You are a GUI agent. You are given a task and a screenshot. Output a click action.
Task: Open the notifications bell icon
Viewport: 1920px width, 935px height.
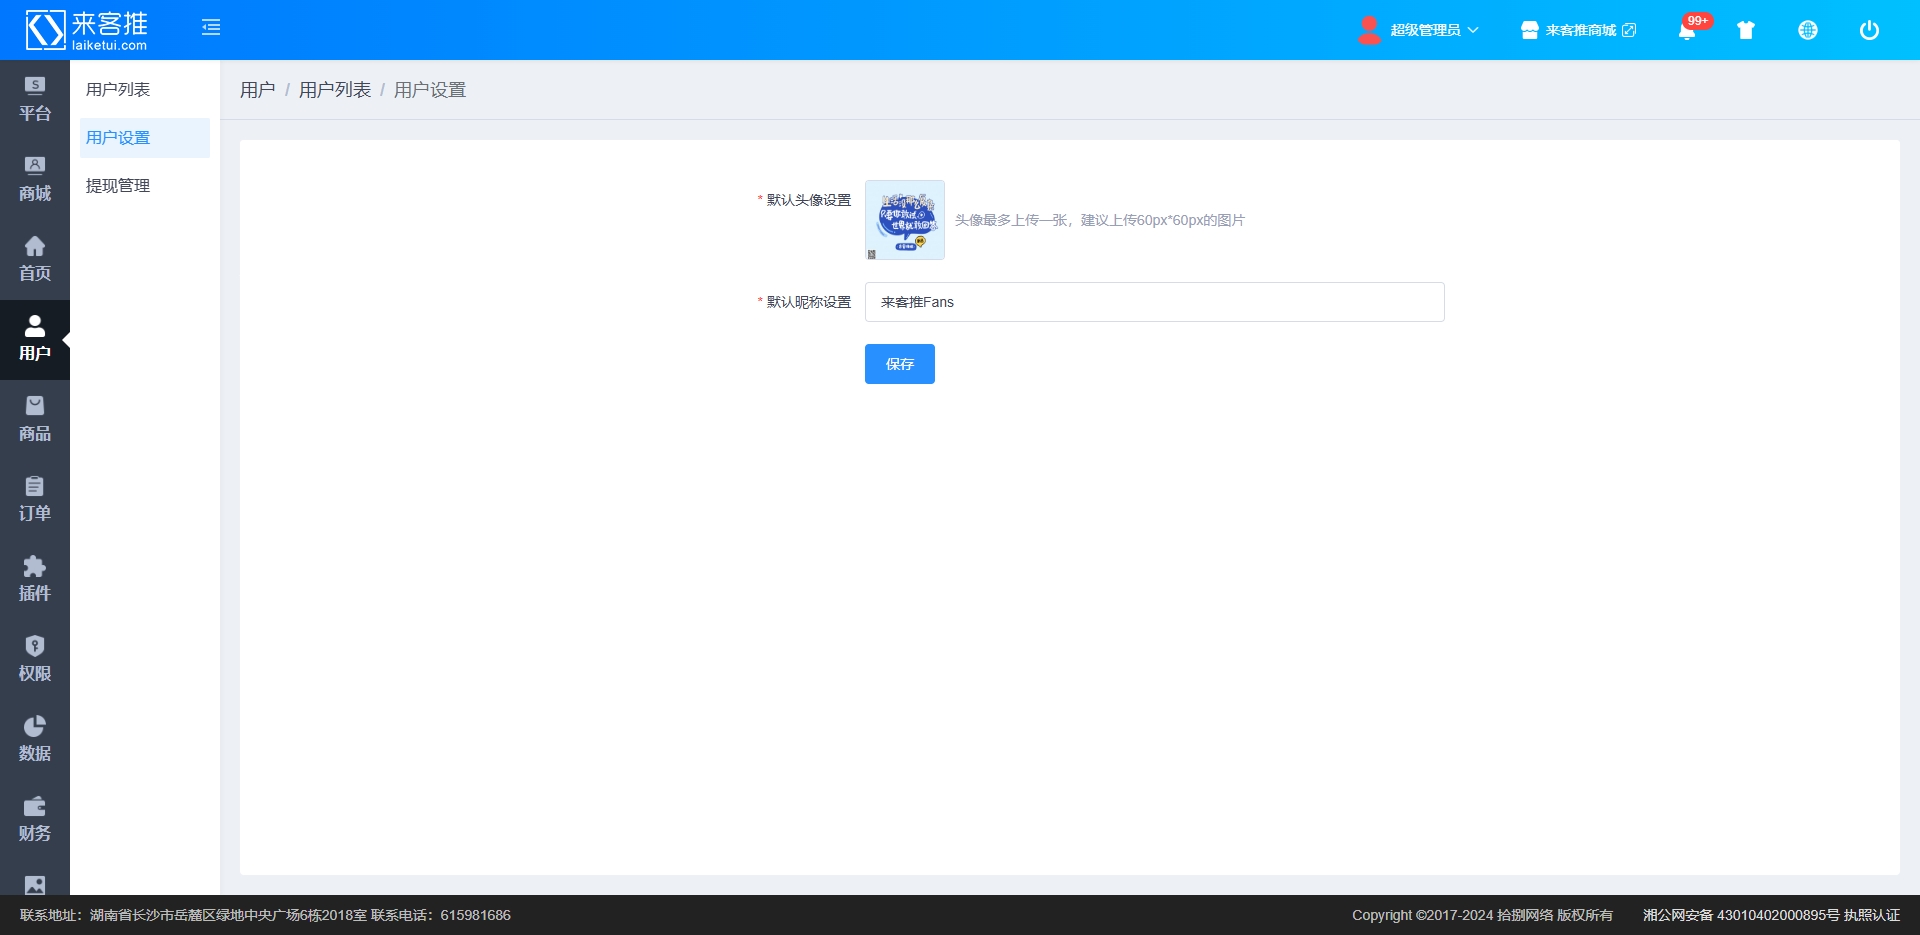(x=1687, y=30)
